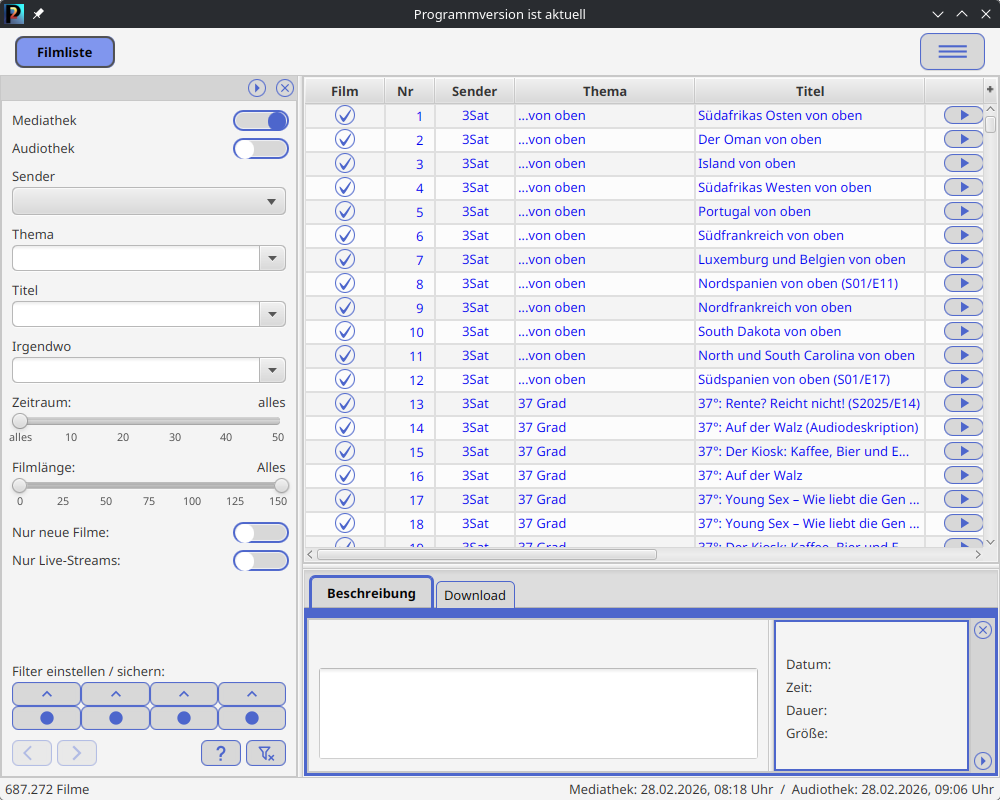Click the table horizontal scrollbar
The width and height of the screenshot is (1000, 800).
tap(487, 554)
